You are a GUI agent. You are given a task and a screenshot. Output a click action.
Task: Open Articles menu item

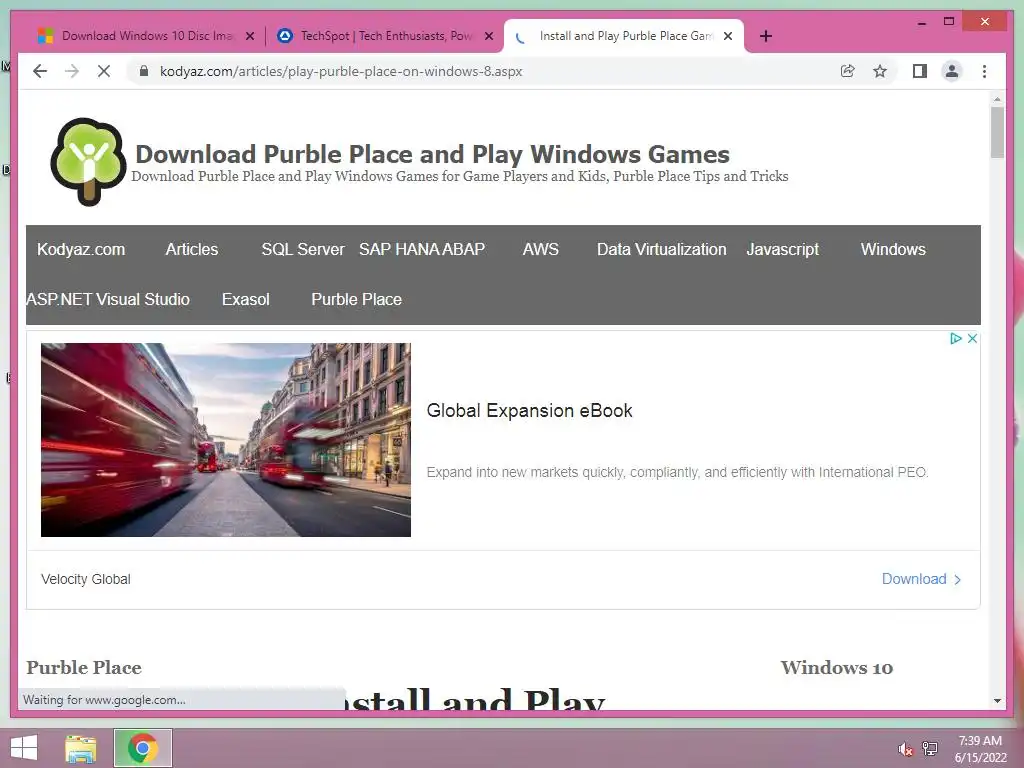(x=191, y=249)
